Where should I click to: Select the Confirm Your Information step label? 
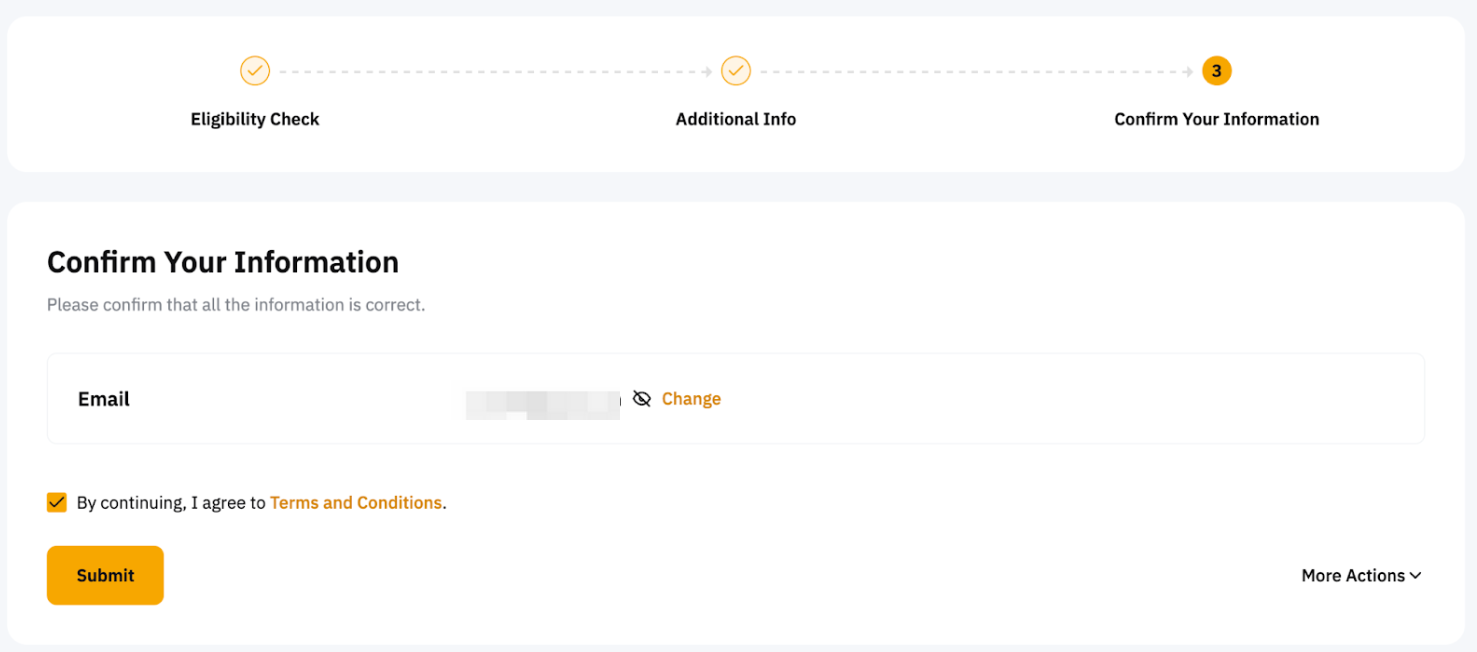pos(1216,119)
